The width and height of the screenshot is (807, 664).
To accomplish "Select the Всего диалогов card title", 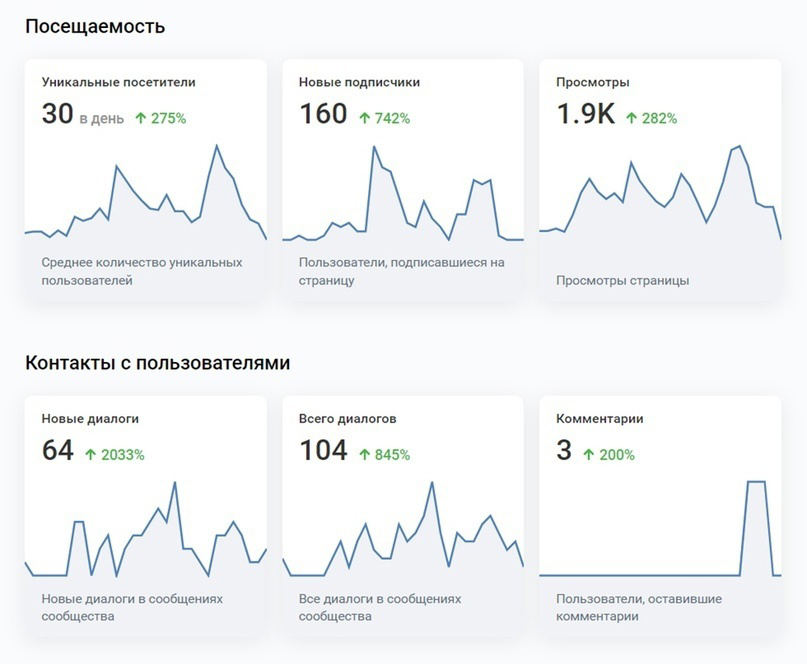I will 347,418.
